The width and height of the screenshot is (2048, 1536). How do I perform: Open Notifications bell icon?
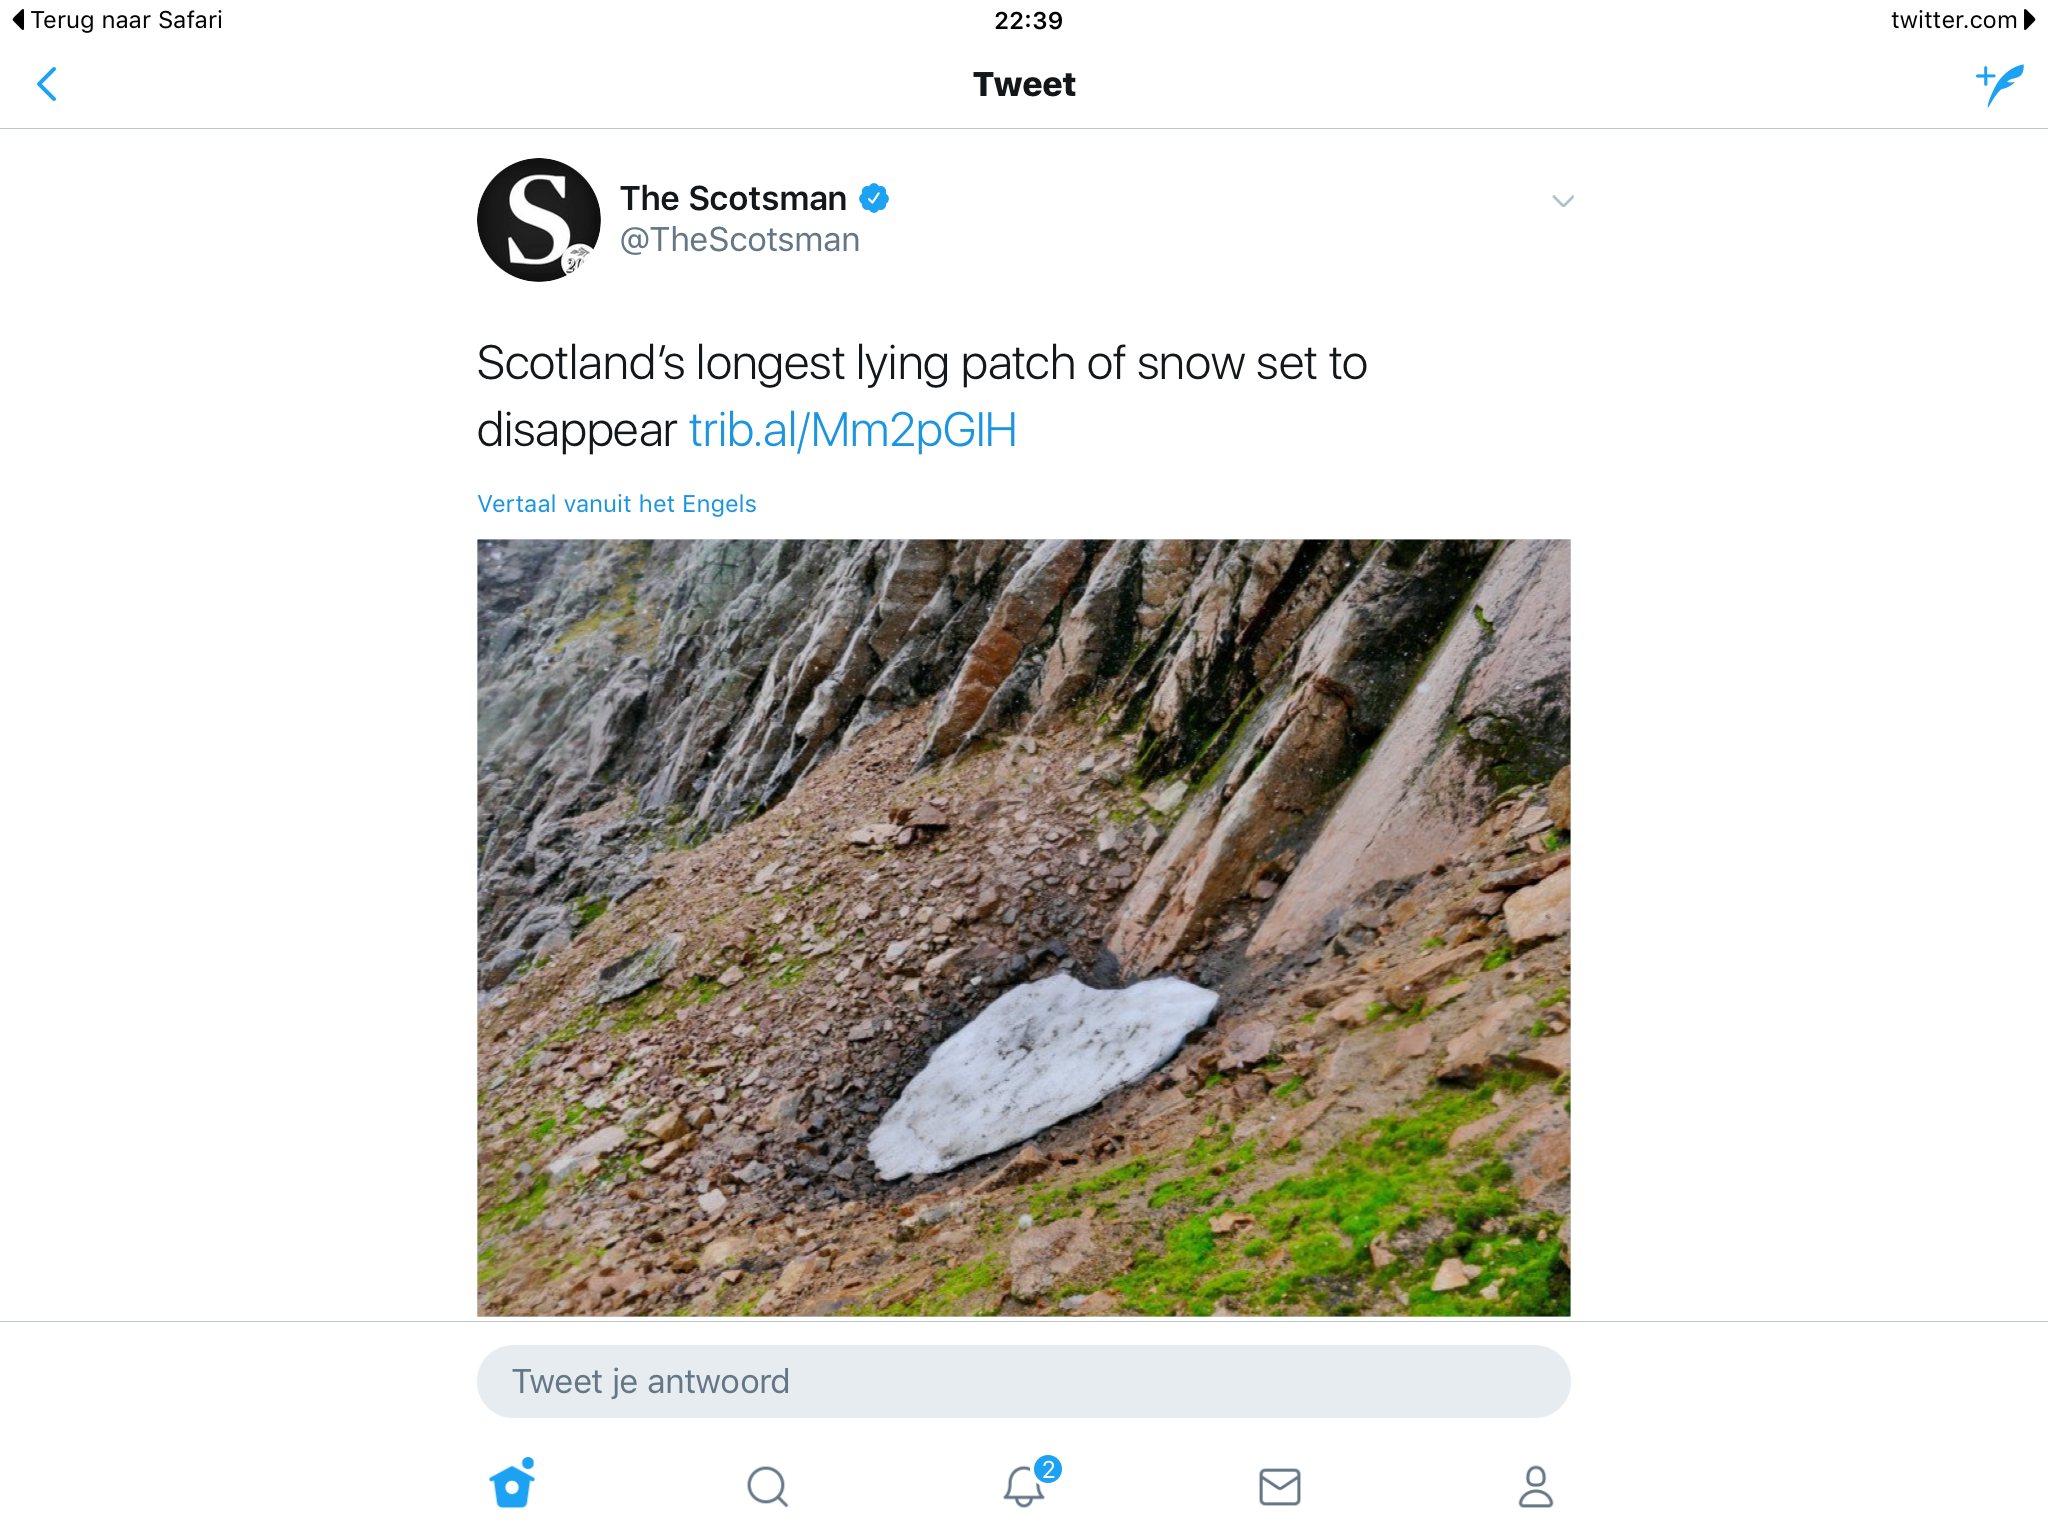[x=1024, y=1486]
